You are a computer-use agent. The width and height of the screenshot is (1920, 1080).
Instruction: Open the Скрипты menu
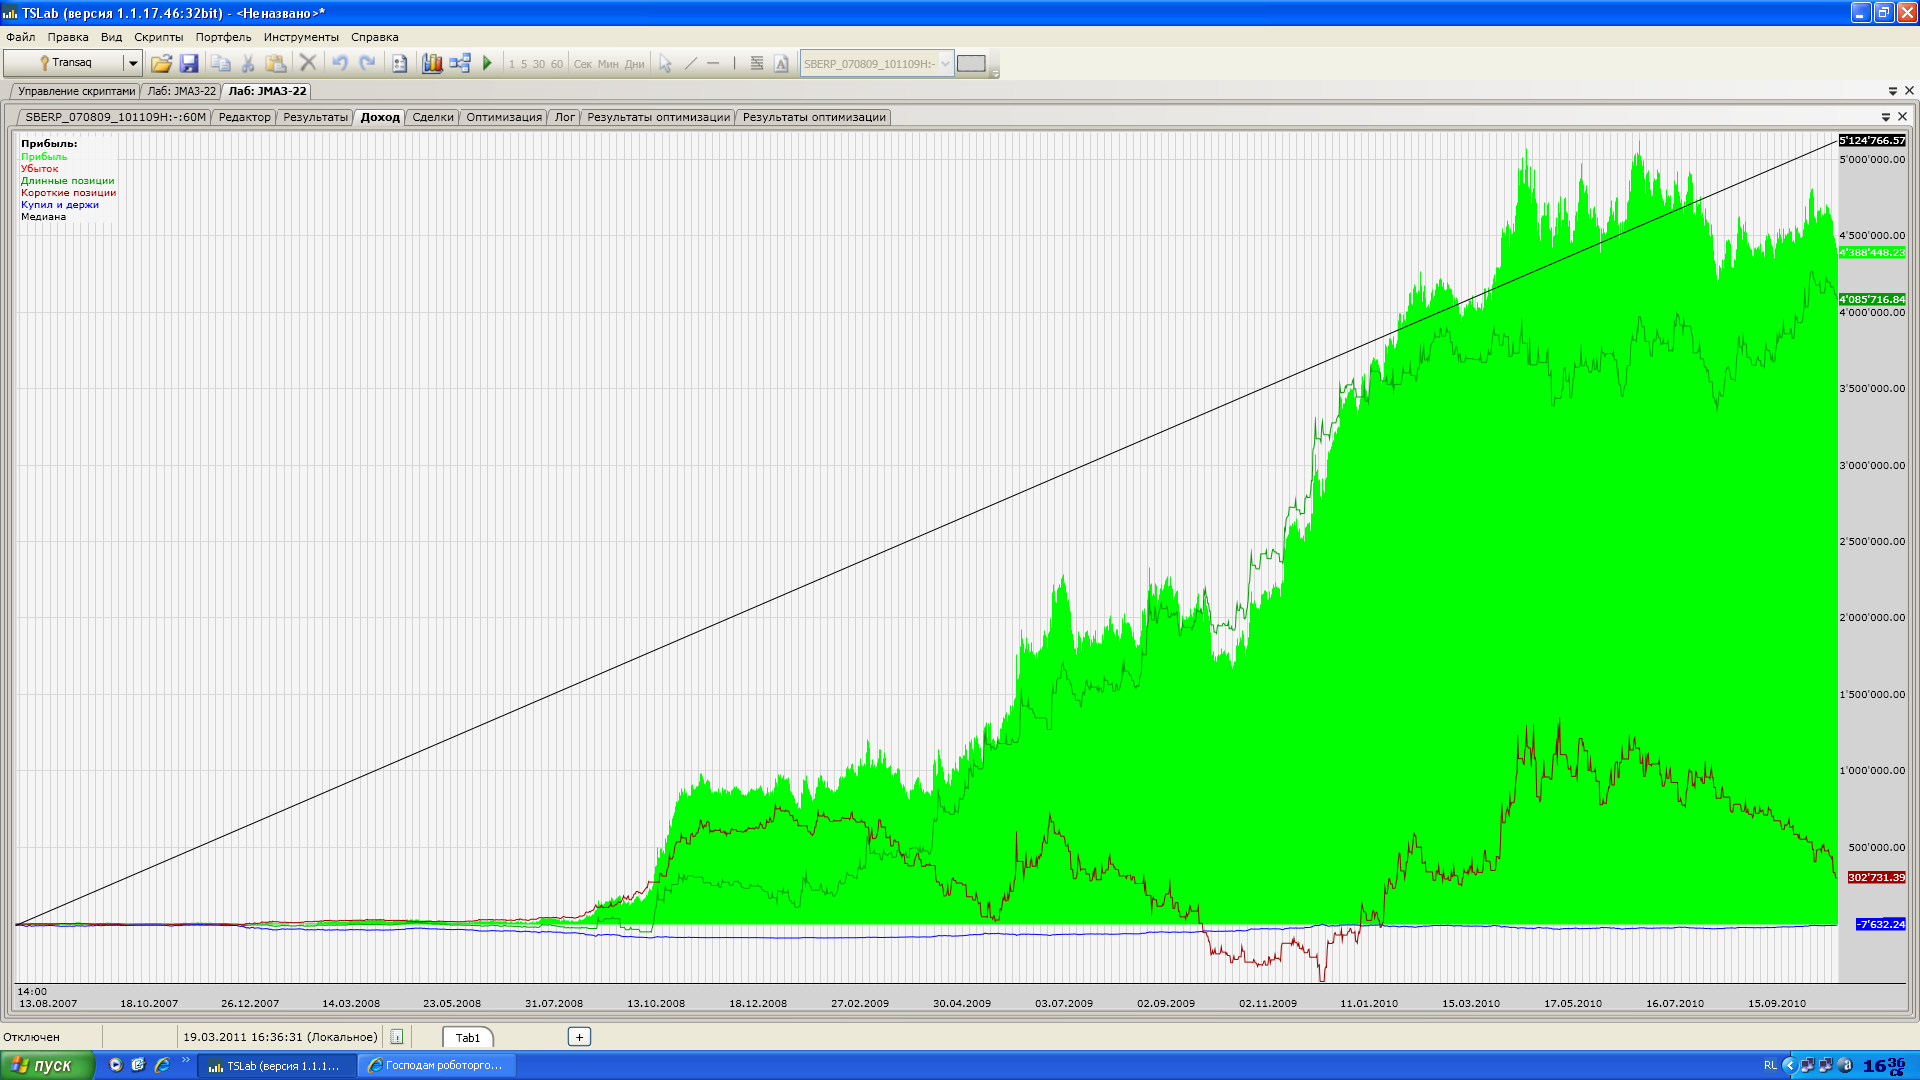coord(158,37)
